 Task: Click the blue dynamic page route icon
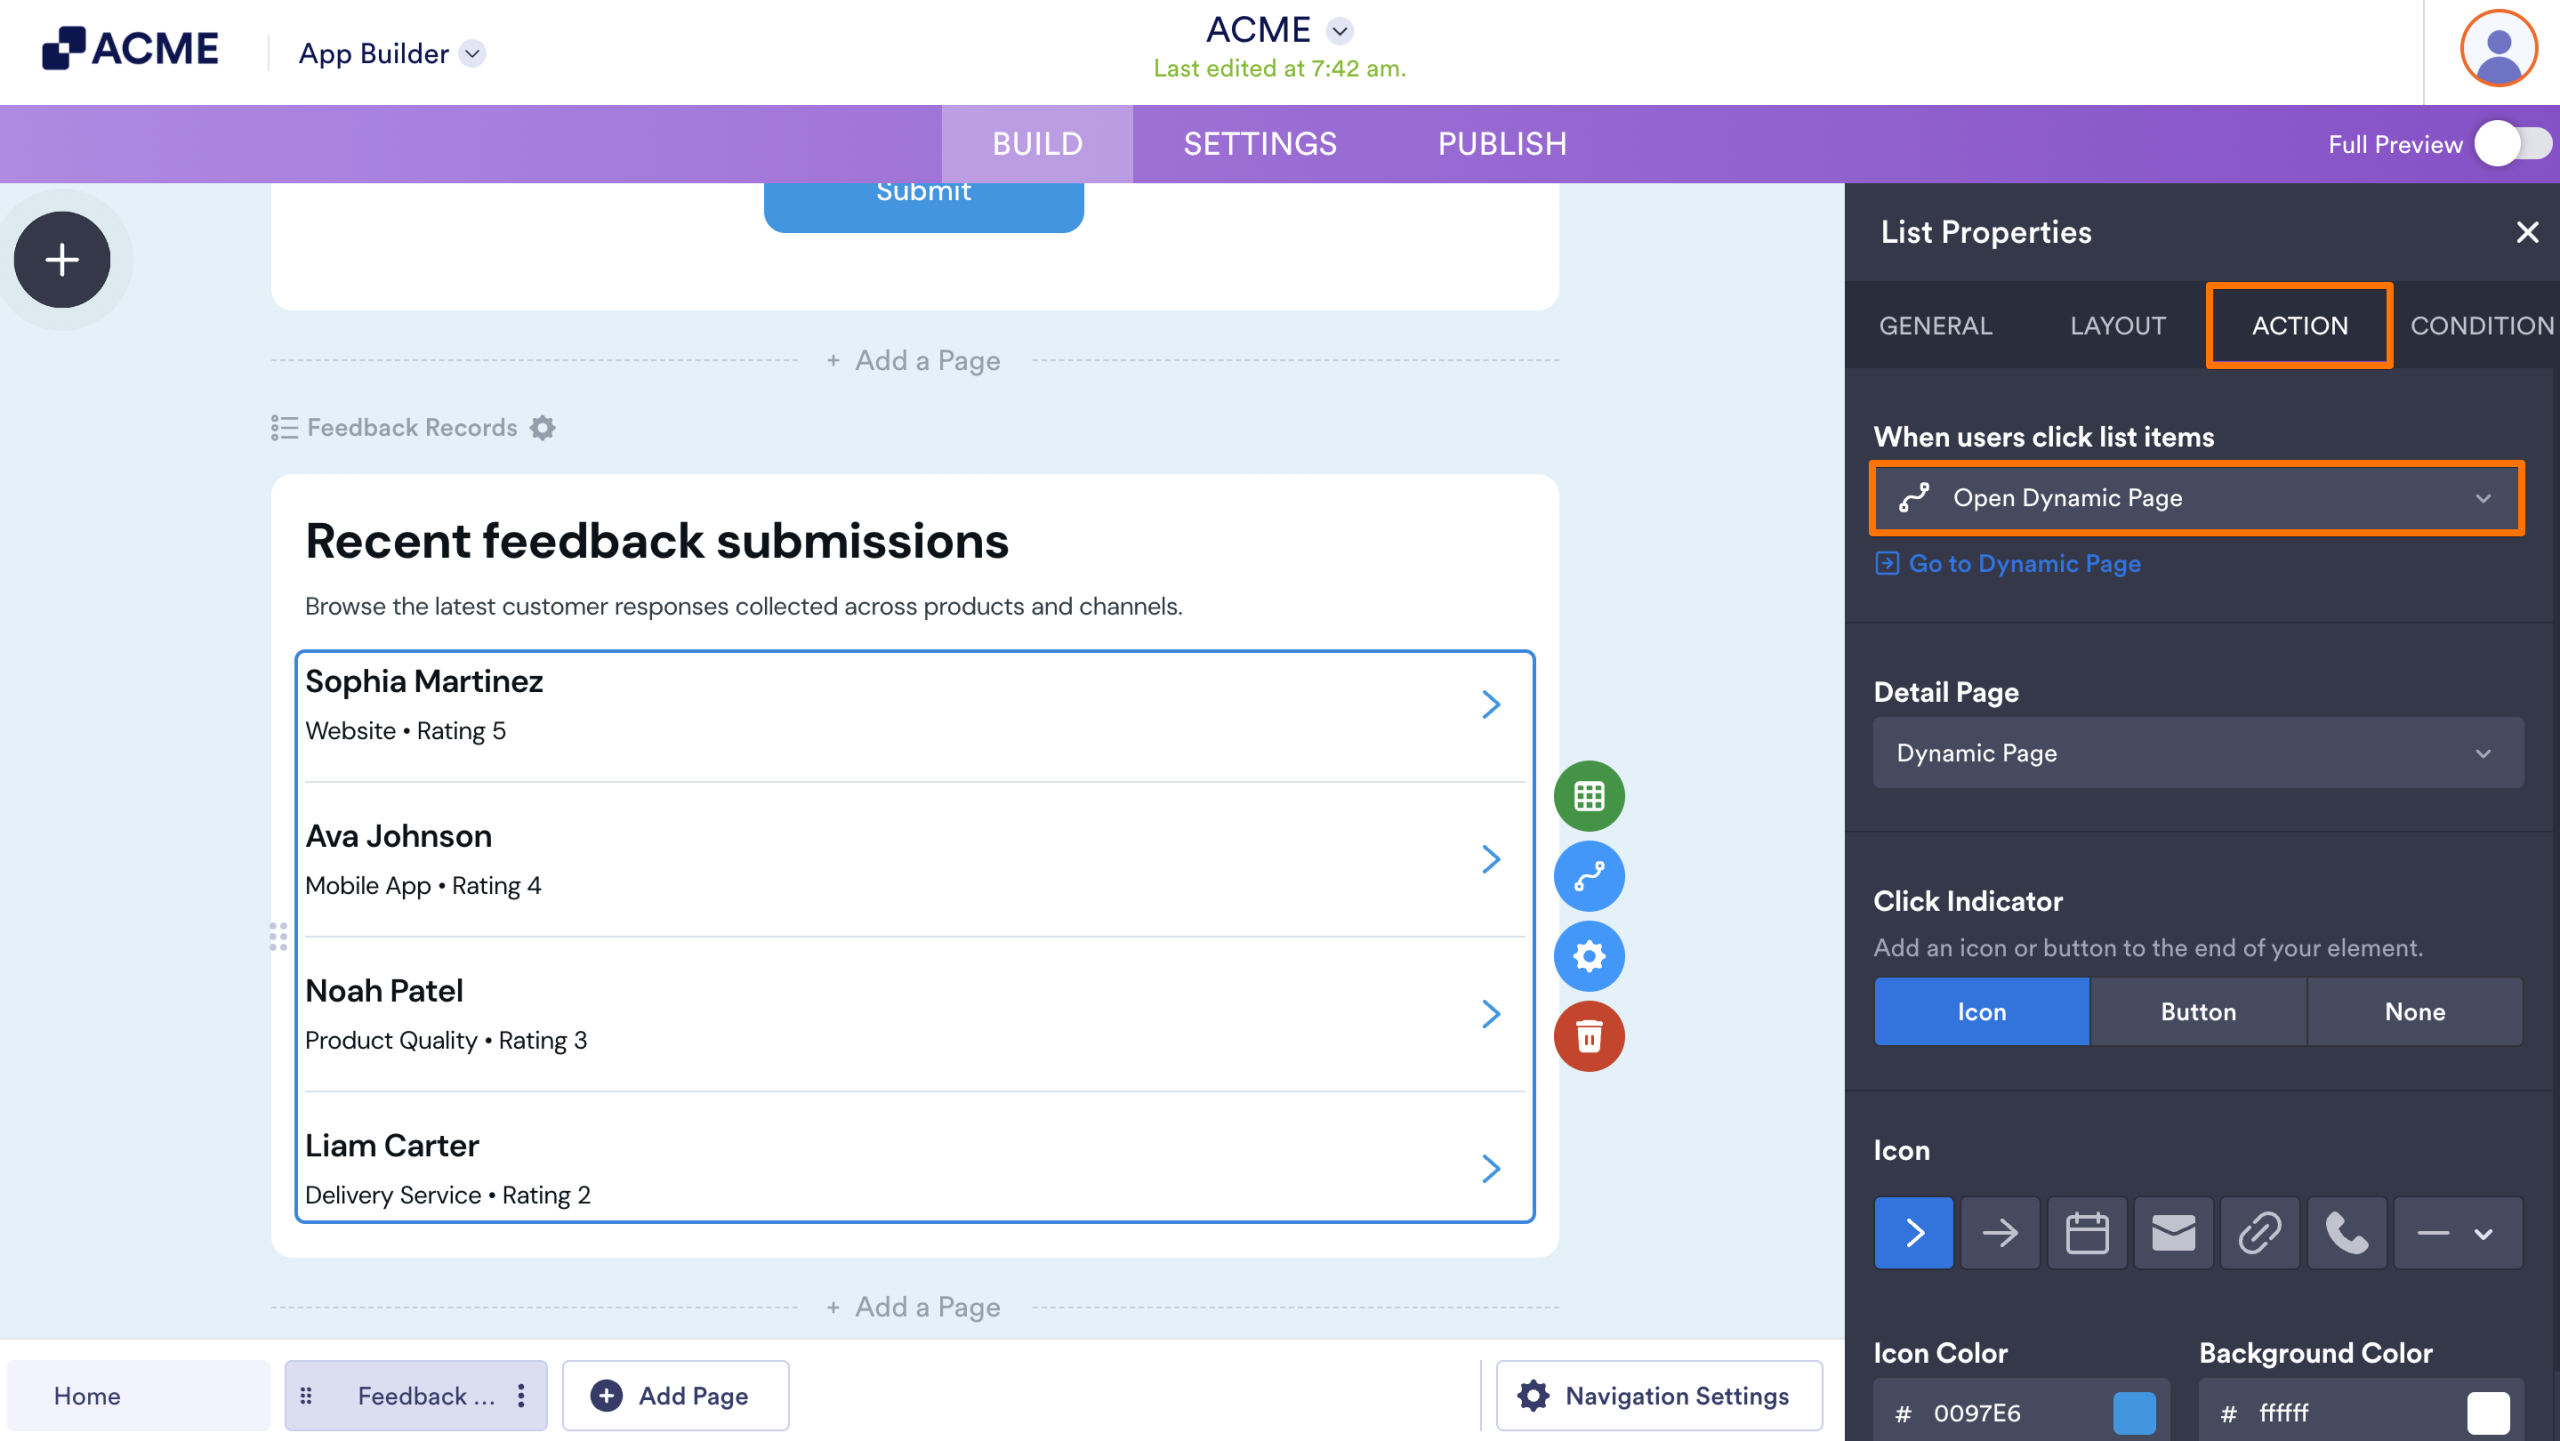pyautogui.click(x=1589, y=876)
